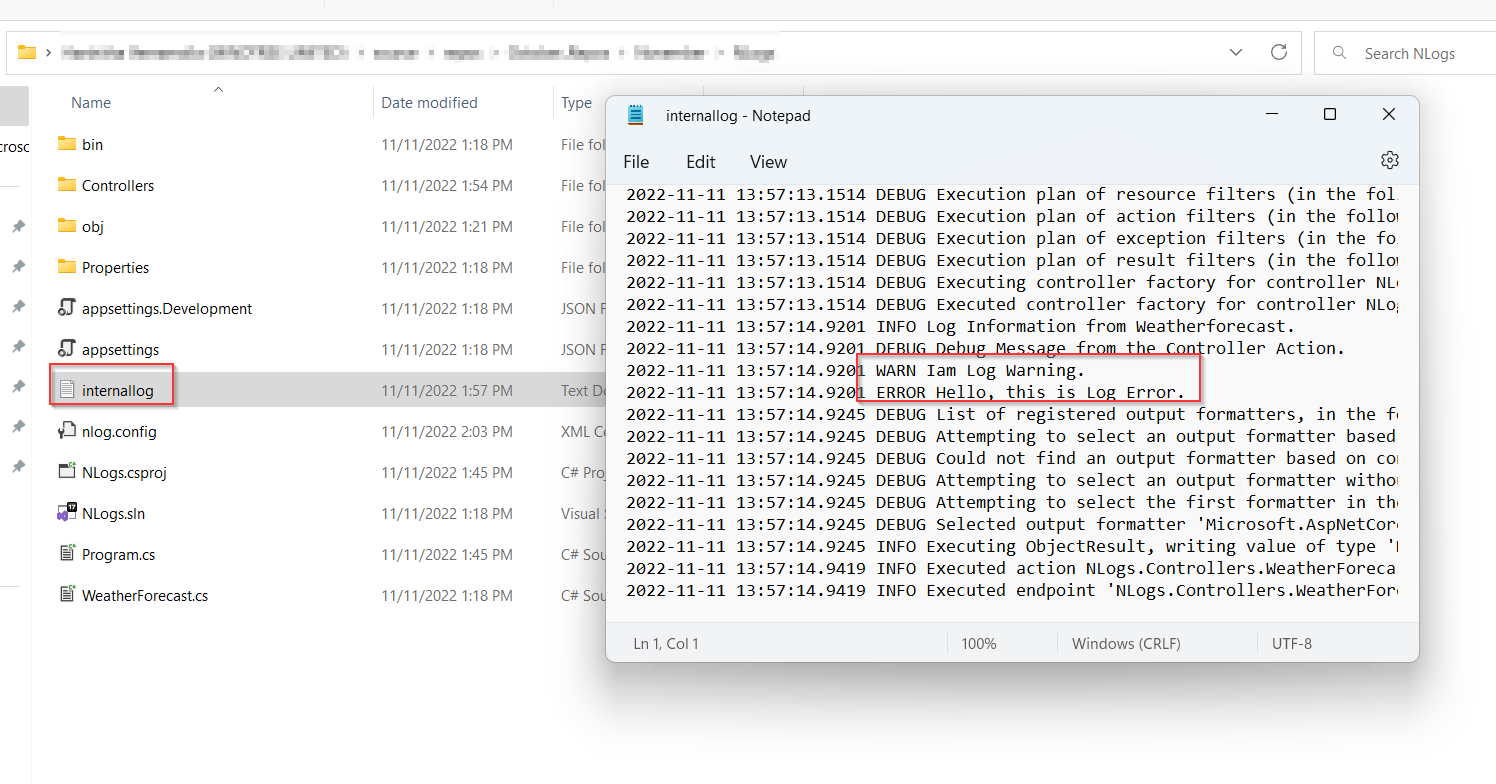Click Controllers' 11/11/2022 1:54 PM date
Screen dimensions: 1496x784
coord(447,186)
